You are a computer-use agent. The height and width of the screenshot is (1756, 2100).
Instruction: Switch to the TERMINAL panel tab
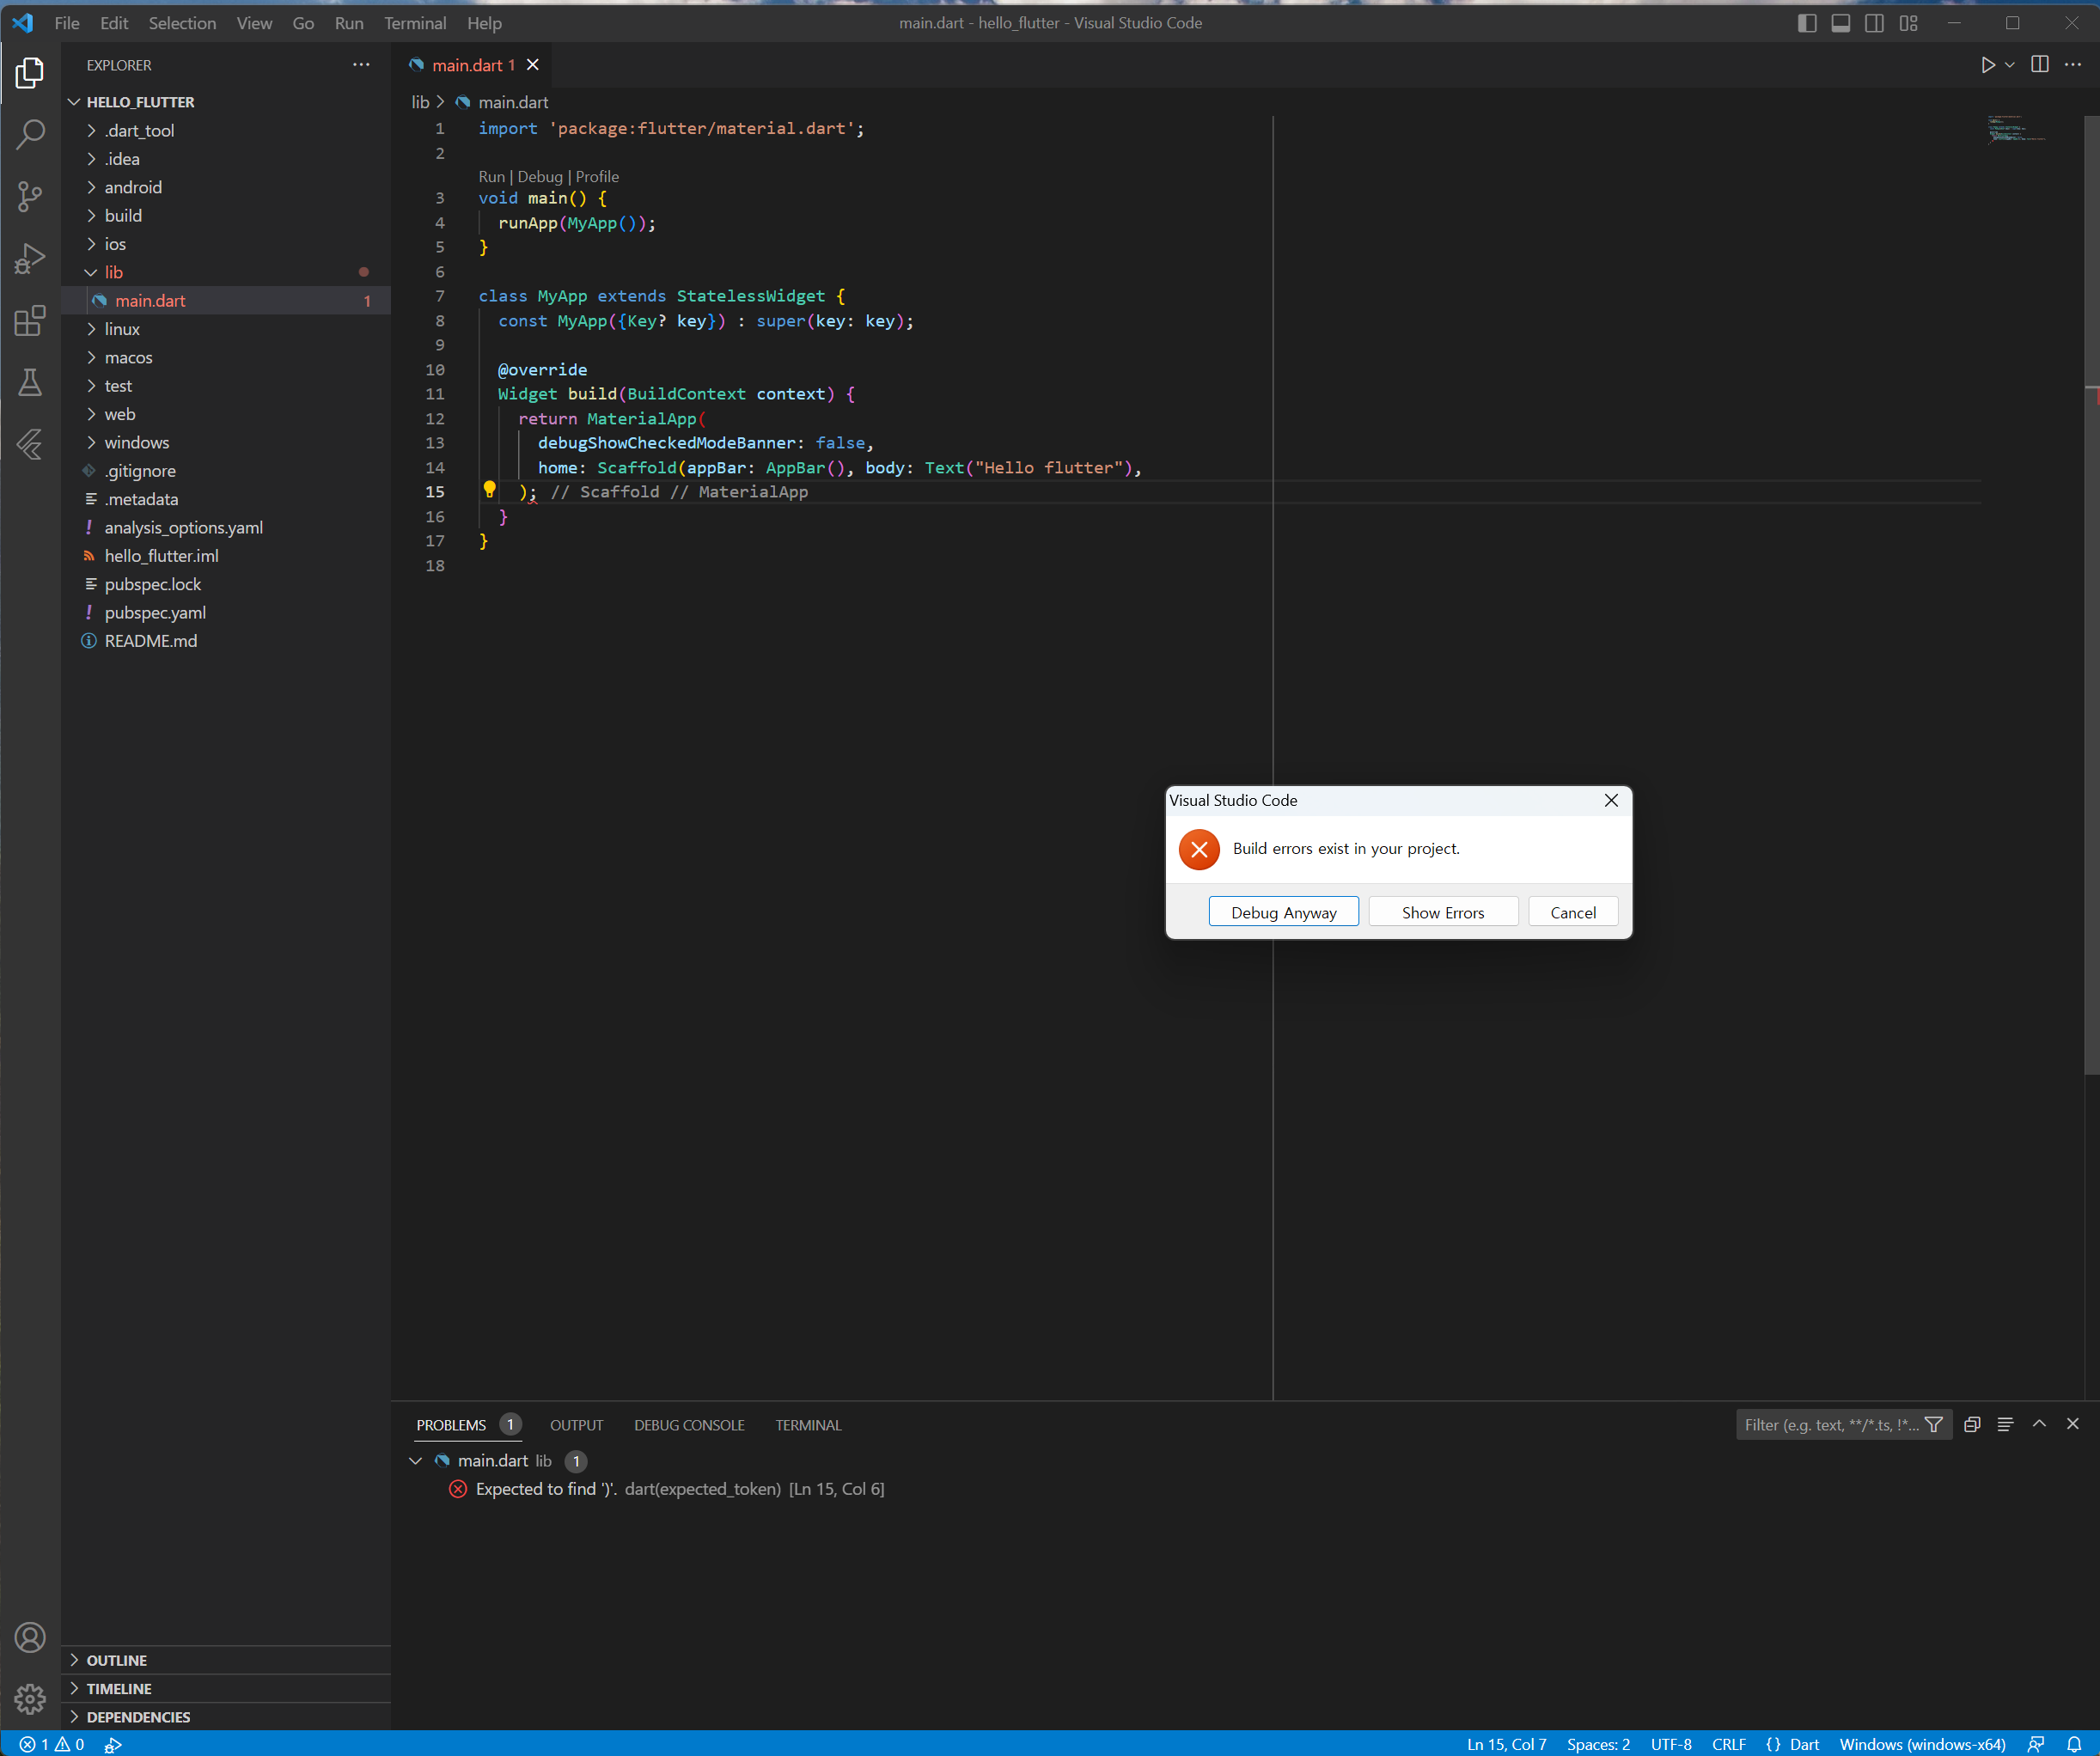point(808,1425)
